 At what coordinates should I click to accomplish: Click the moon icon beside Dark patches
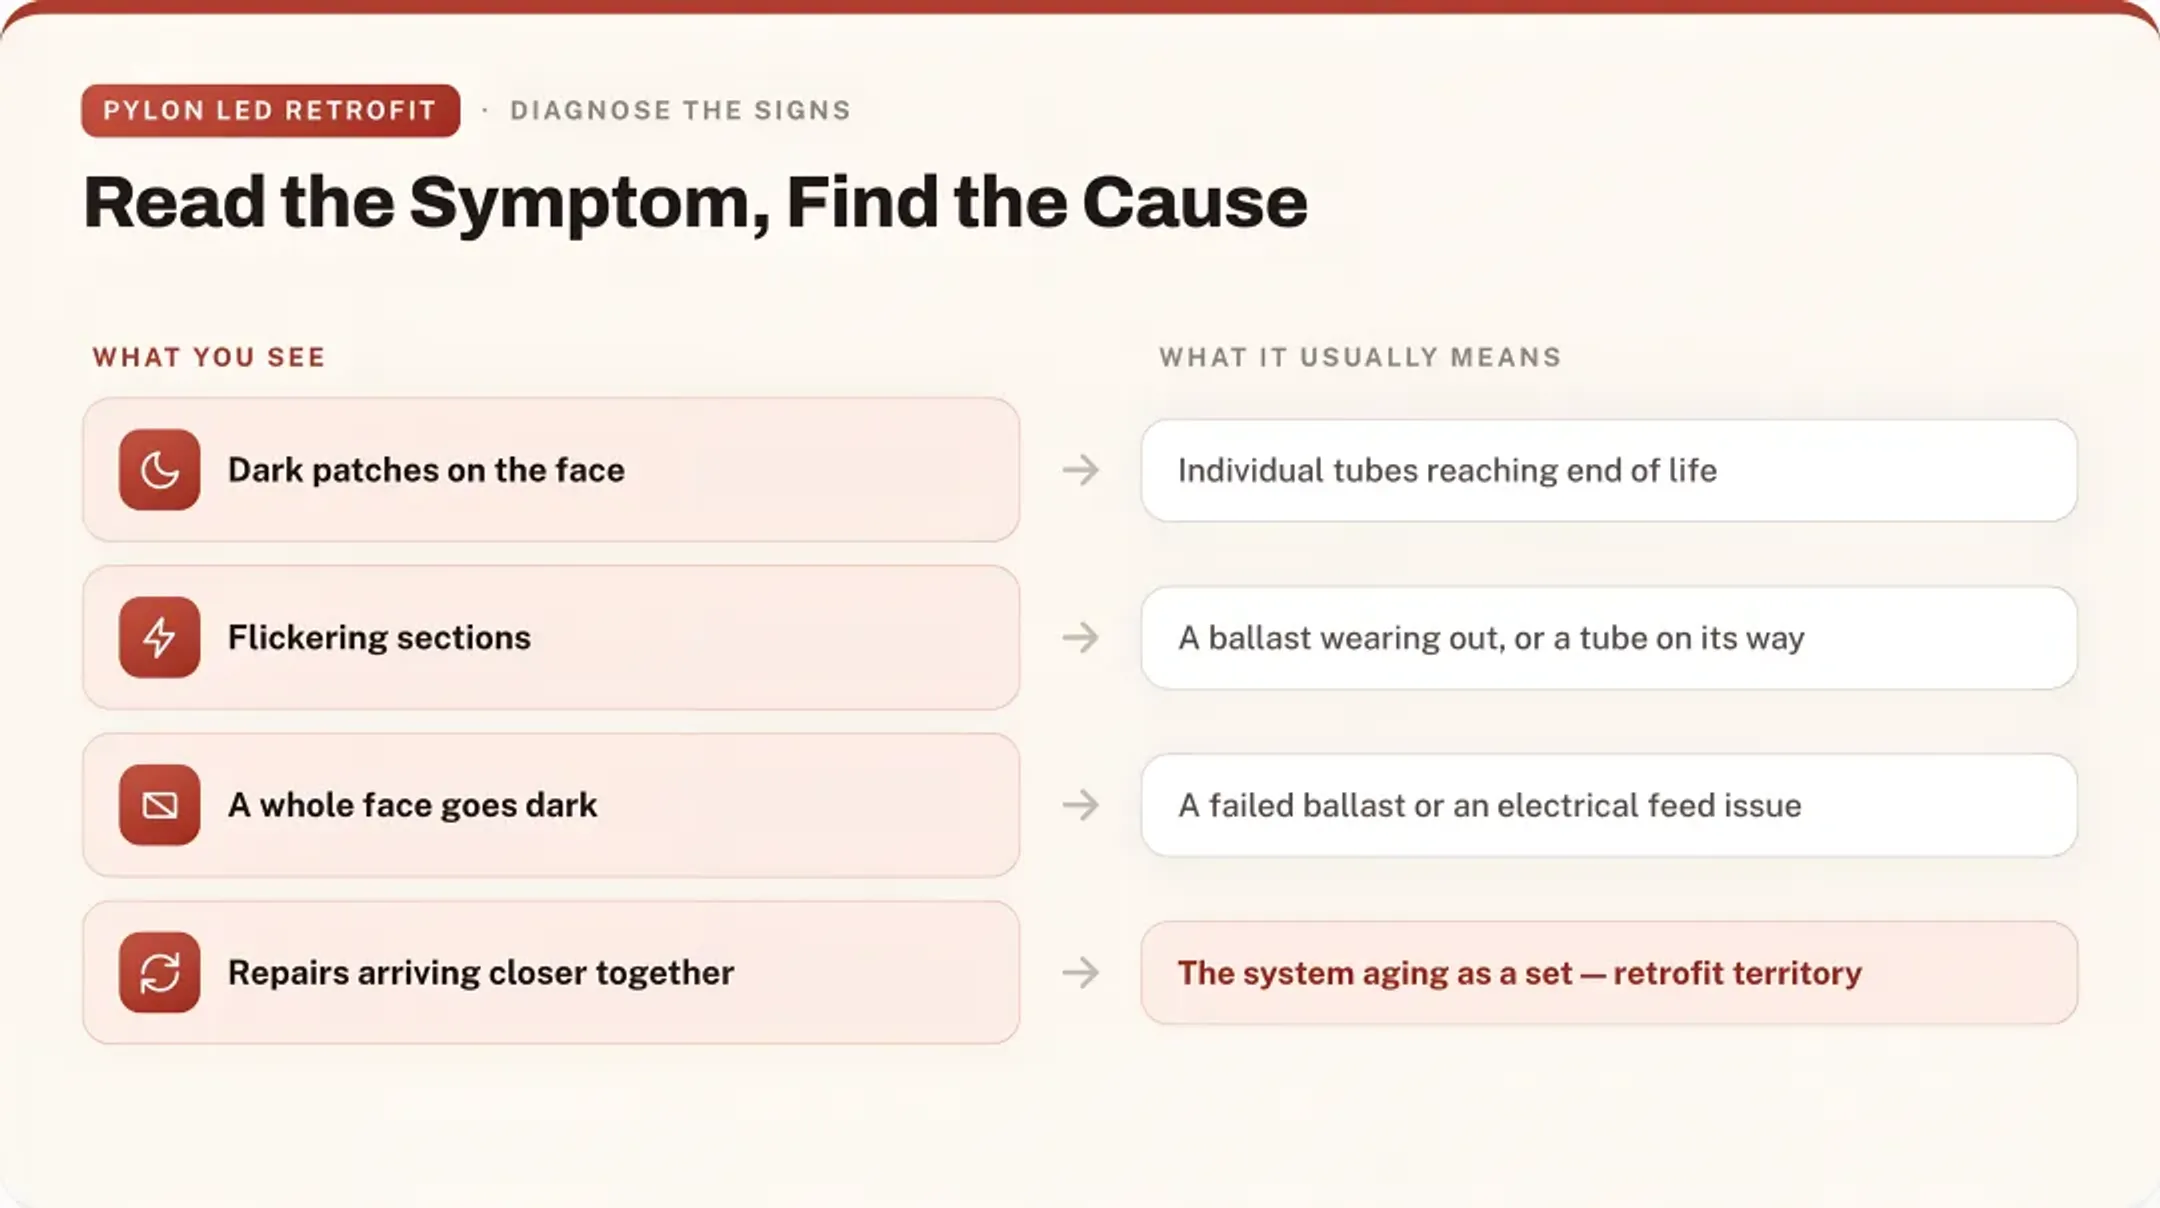pyautogui.click(x=159, y=470)
